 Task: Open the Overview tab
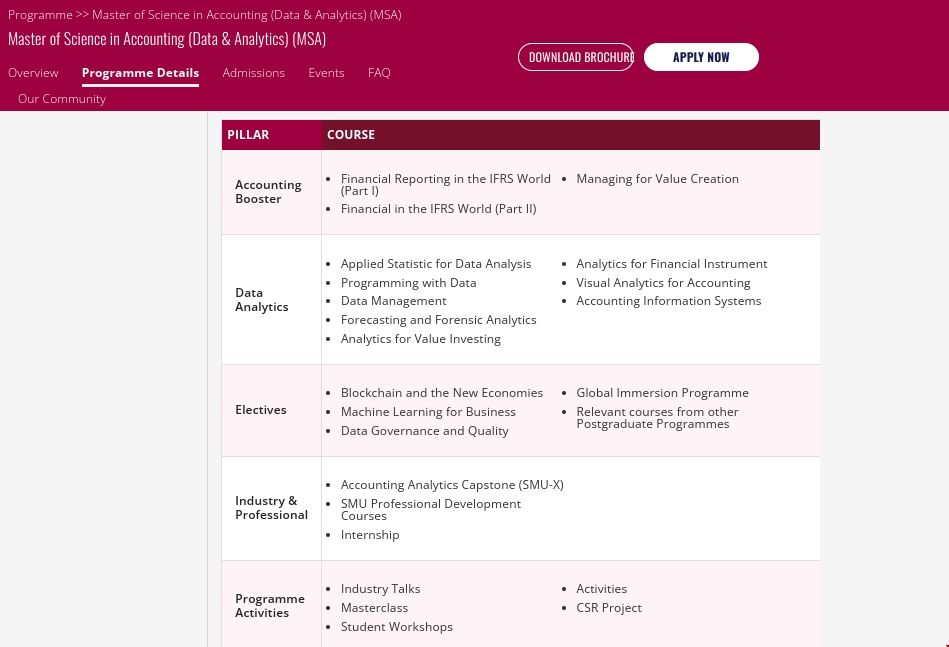33,73
